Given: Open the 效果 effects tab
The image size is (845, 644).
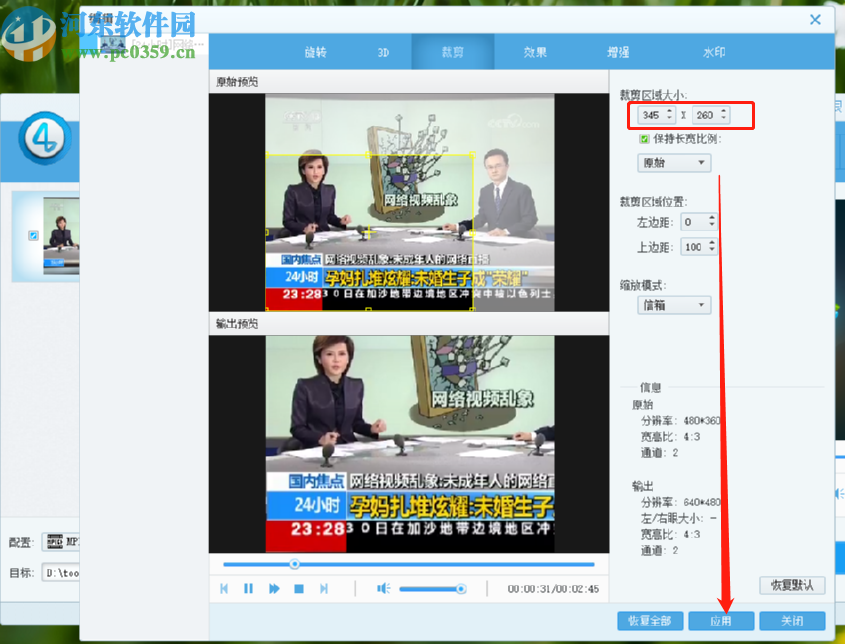Looking at the screenshot, I should tap(534, 51).
